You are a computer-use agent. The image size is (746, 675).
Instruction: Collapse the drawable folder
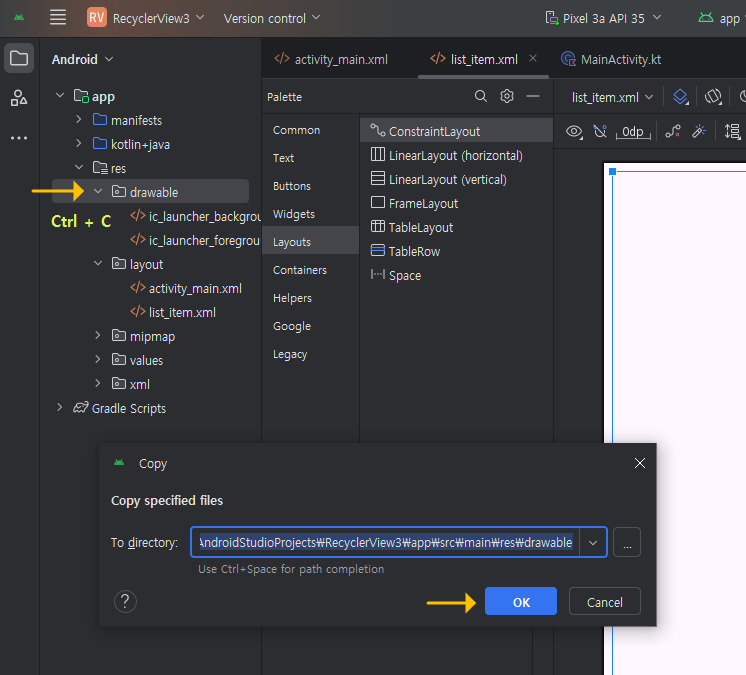click(98, 191)
